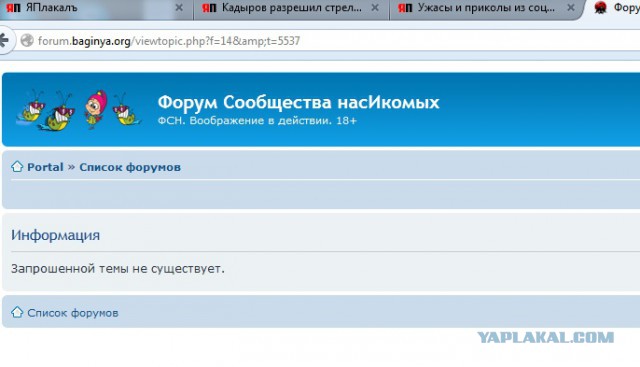Click the ЯП favicon on the Кадыров tab
This screenshot has height=367, width=640.
click(209, 8)
